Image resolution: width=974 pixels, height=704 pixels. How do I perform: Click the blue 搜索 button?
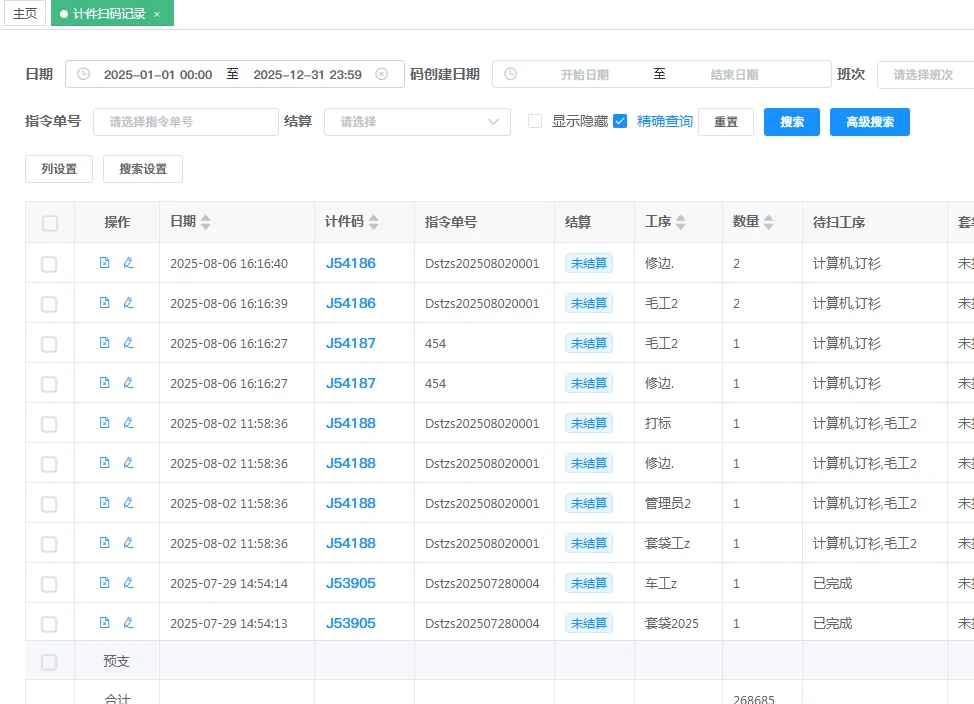[x=791, y=122]
